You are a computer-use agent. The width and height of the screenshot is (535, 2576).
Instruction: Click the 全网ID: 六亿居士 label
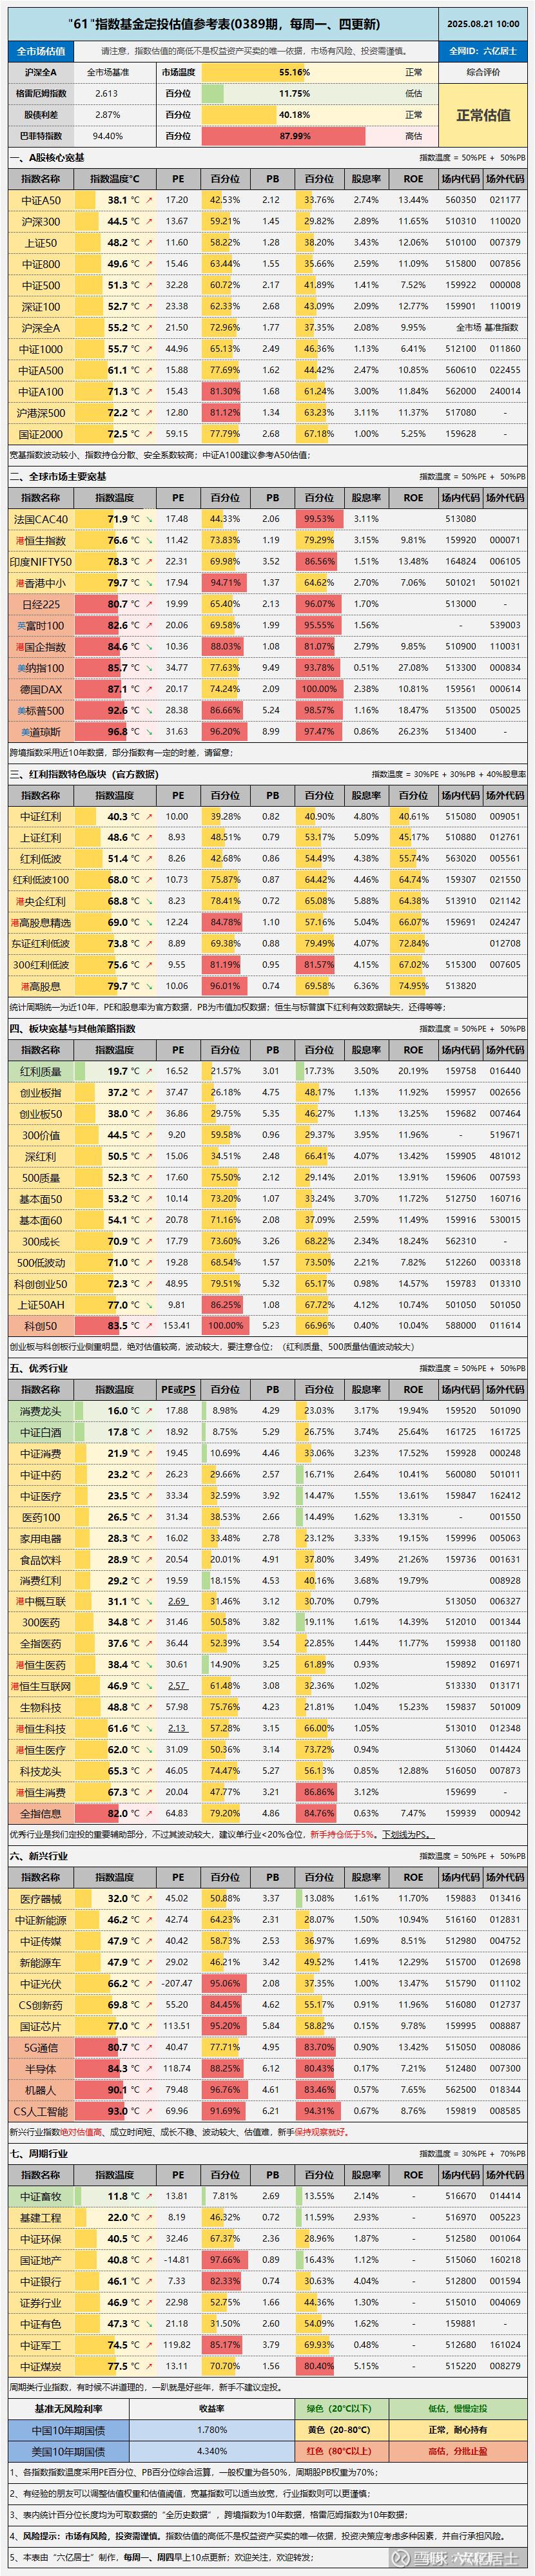pos(483,51)
